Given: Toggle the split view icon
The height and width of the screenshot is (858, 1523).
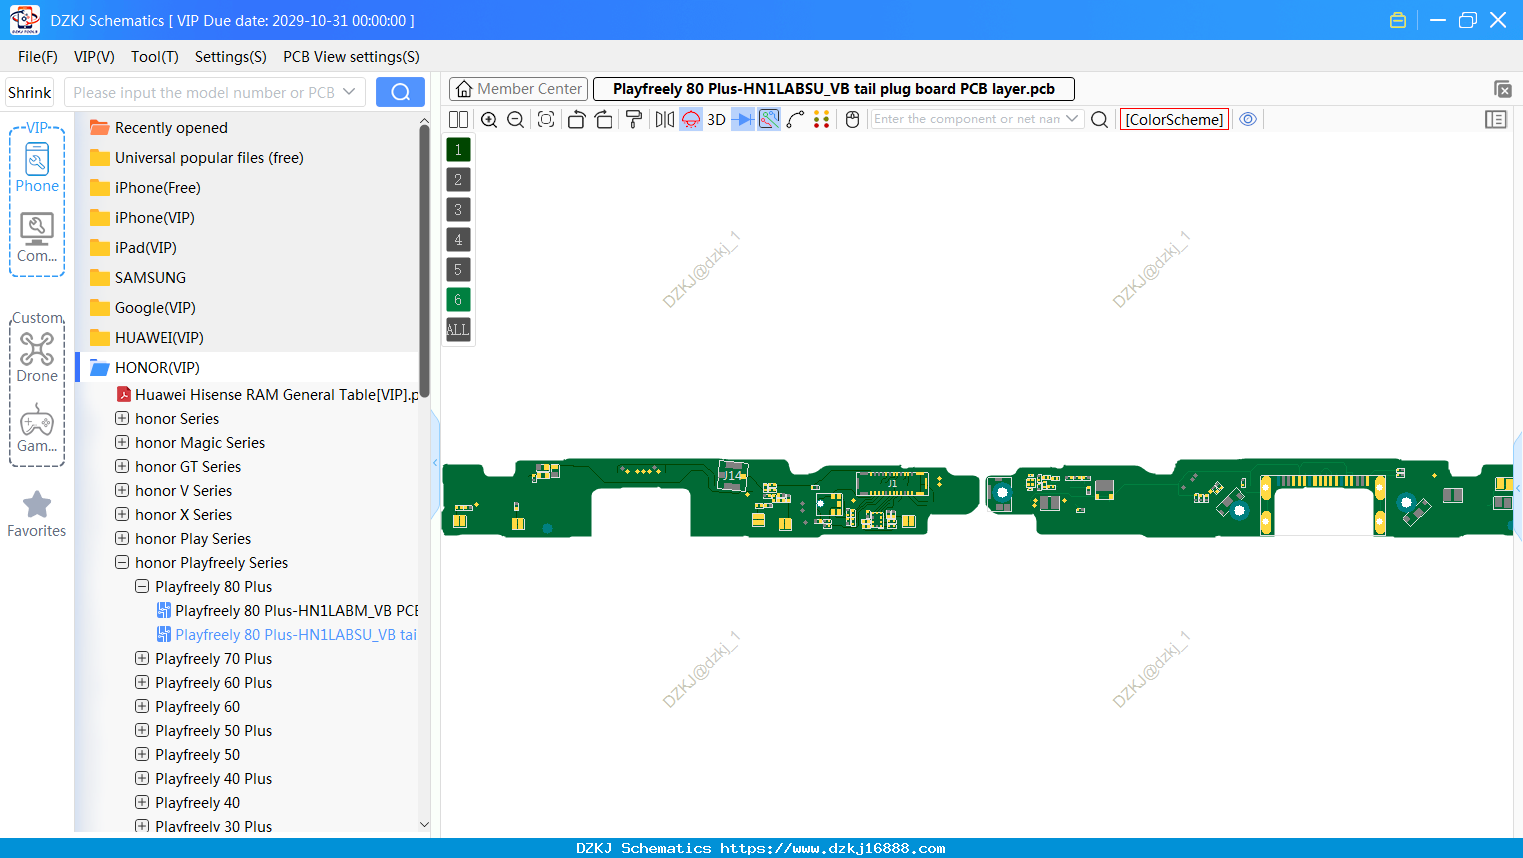Looking at the screenshot, I should pos(458,119).
